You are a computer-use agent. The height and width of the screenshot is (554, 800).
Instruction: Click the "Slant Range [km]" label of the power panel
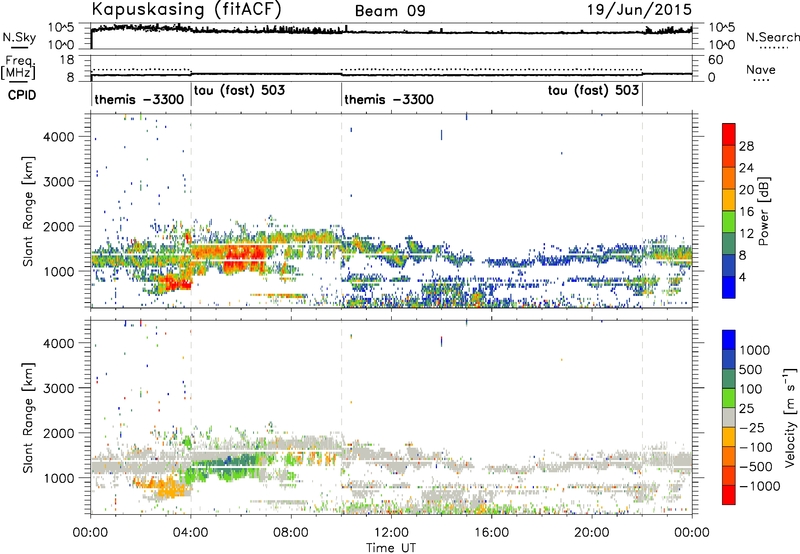(28, 211)
